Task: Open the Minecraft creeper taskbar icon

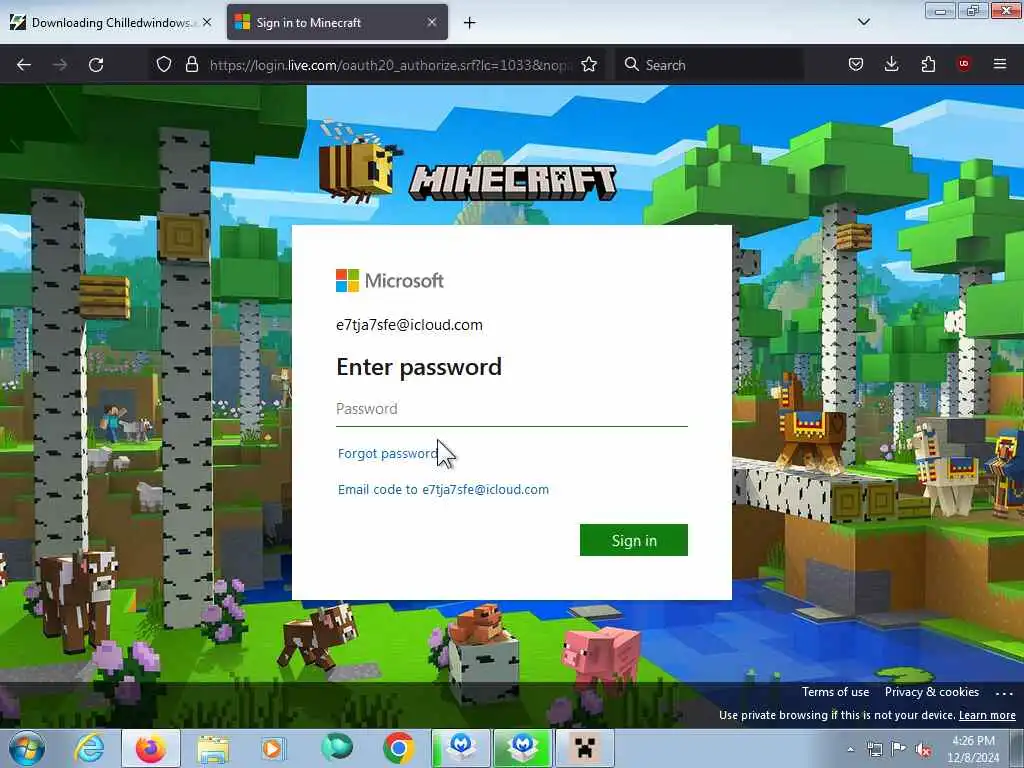Action: tap(584, 748)
